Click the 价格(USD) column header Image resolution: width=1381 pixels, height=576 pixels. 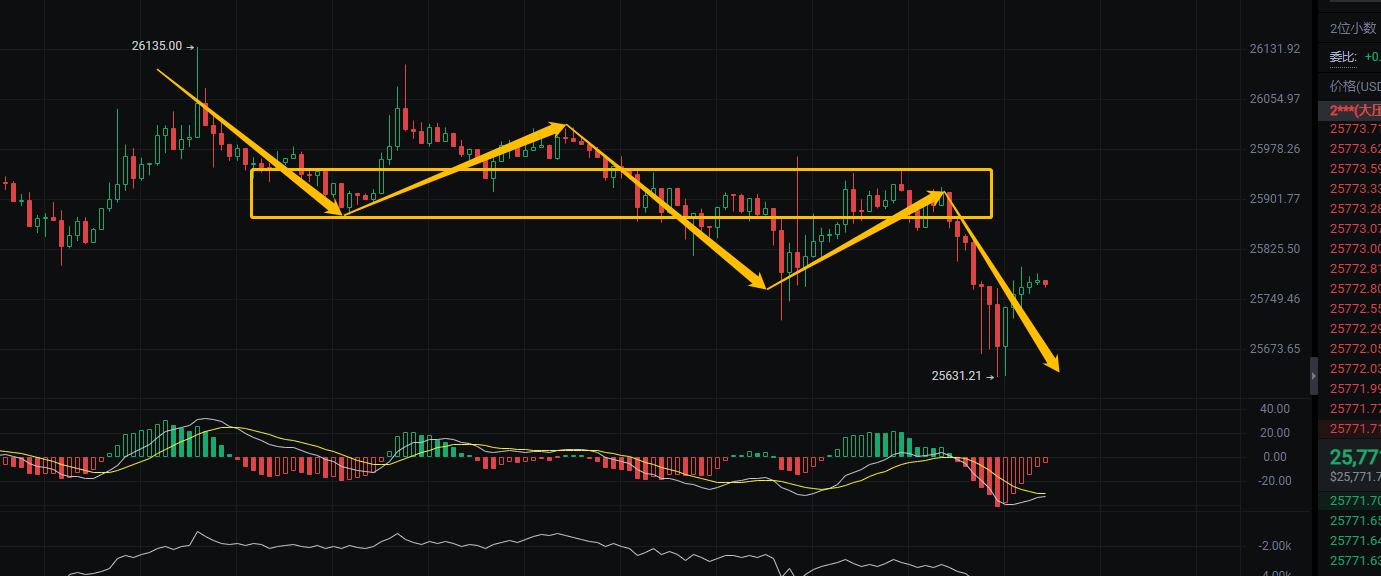[x=1354, y=87]
